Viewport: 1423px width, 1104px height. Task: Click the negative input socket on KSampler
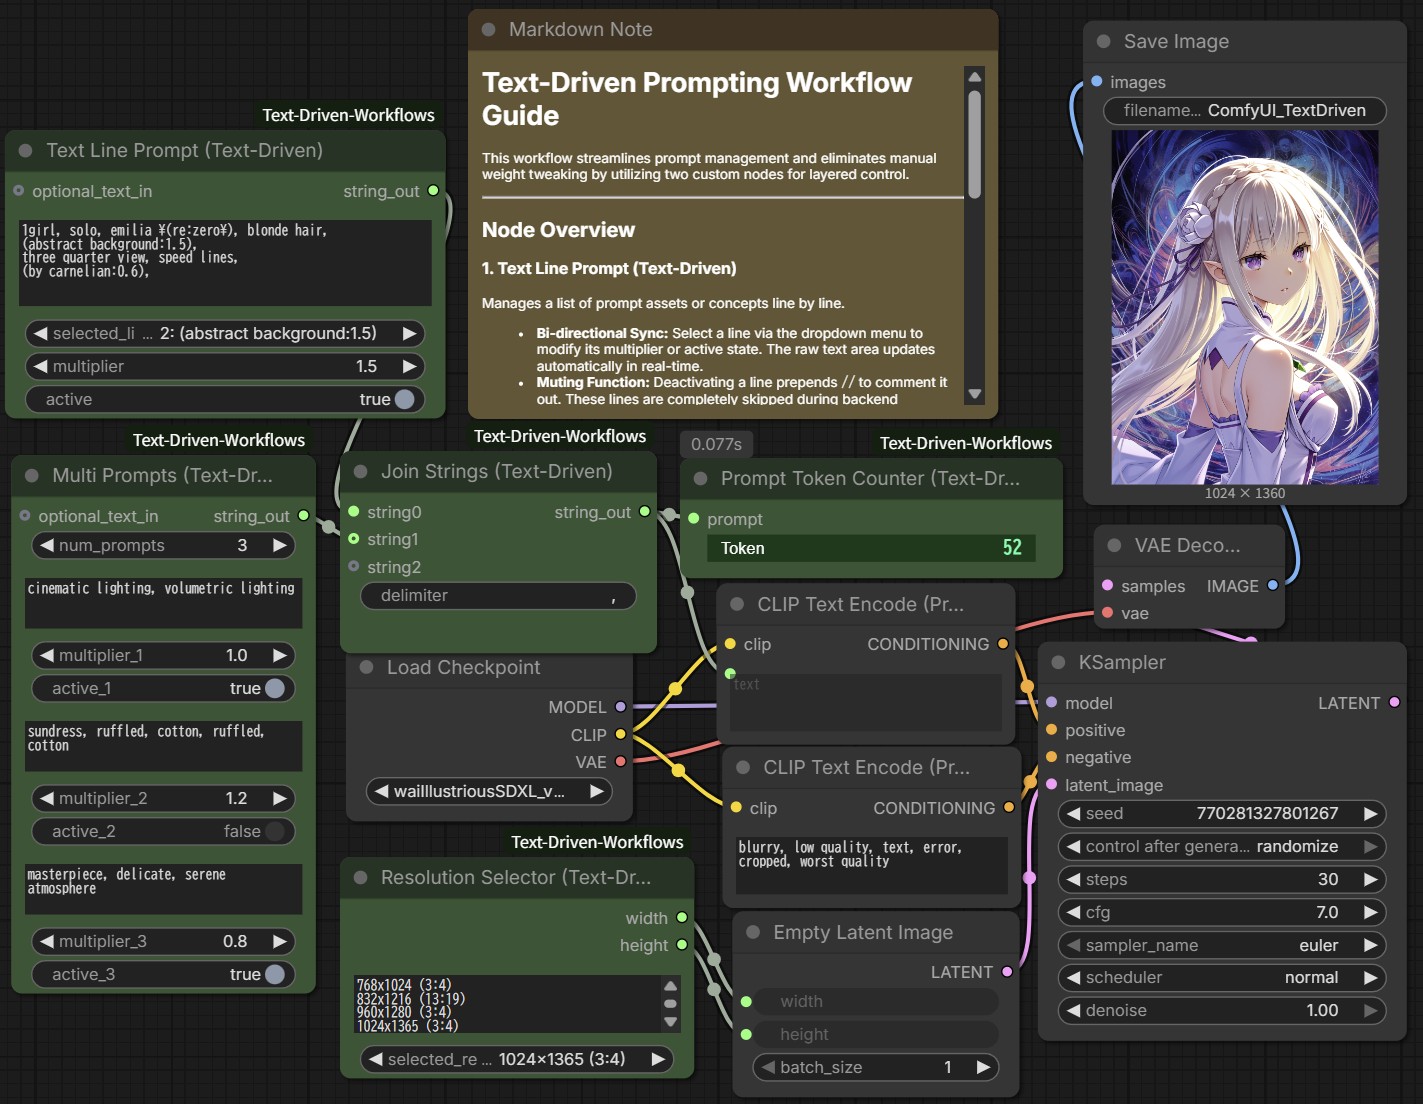coord(1052,757)
